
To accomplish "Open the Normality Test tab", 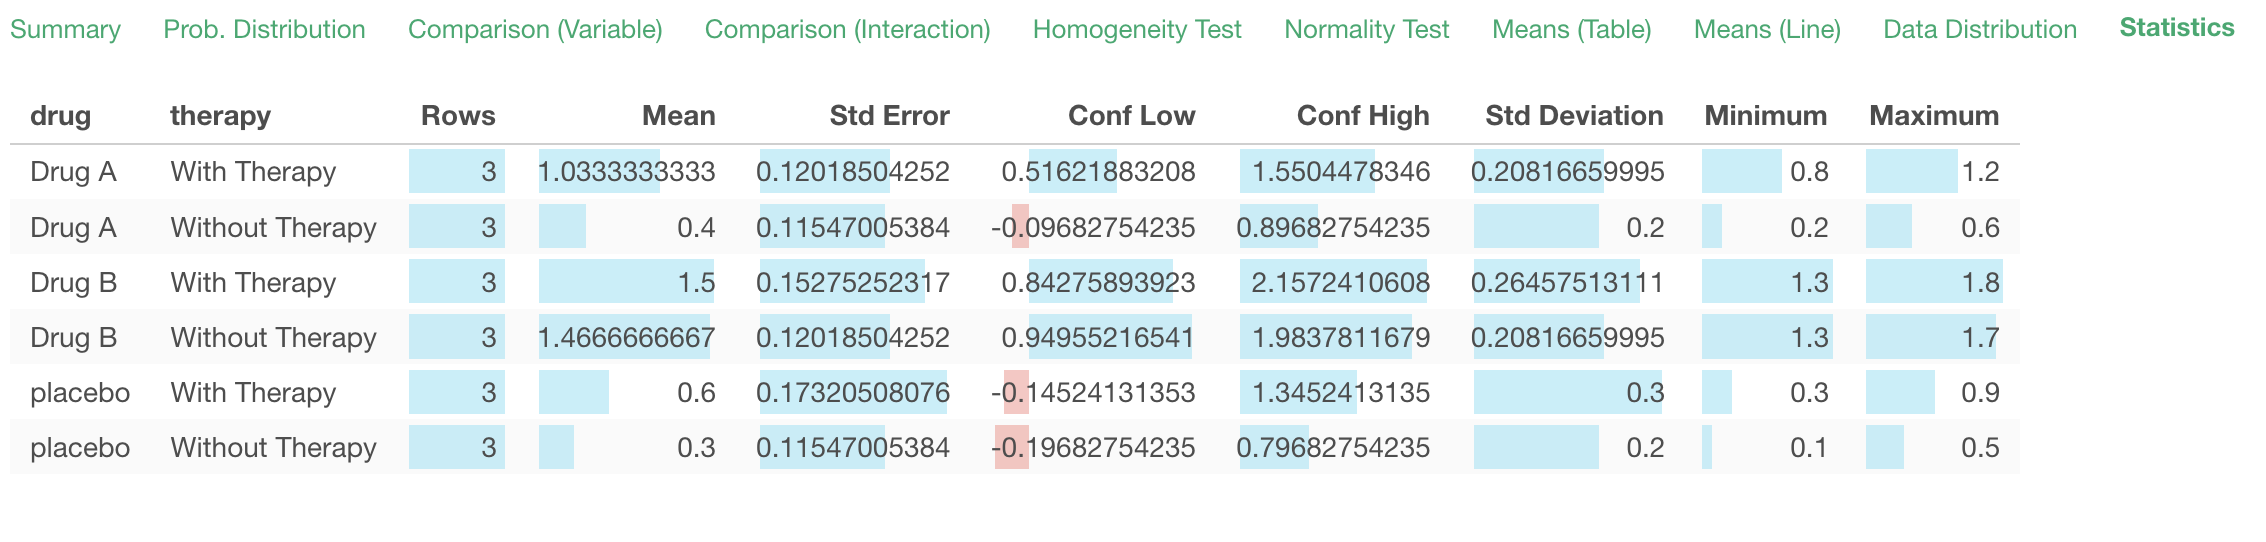I will [1366, 29].
